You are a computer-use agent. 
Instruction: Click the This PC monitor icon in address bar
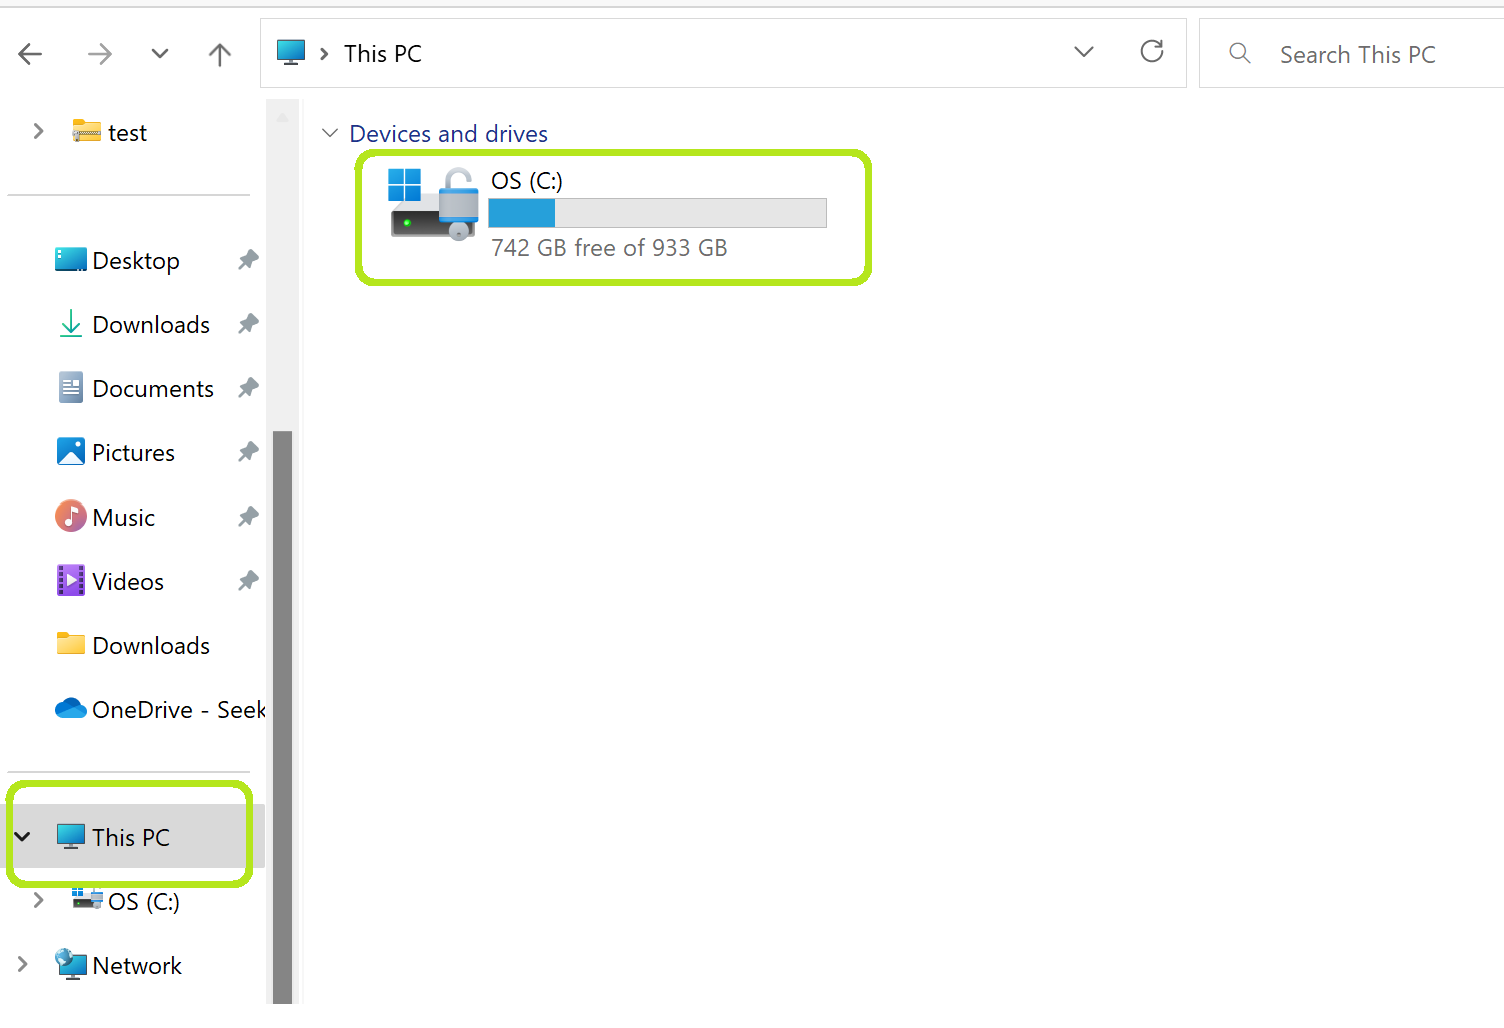[x=291, y=52]
